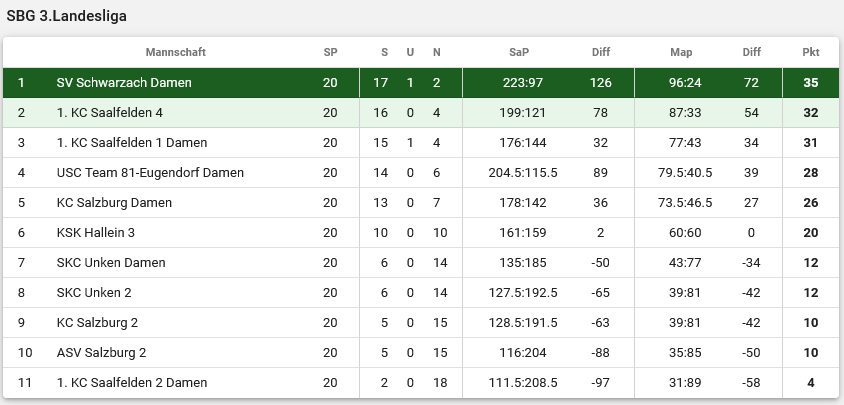Open the SV Schwarzach Damen team row
This screenshot has width=844, height=405.
point(421,82)
